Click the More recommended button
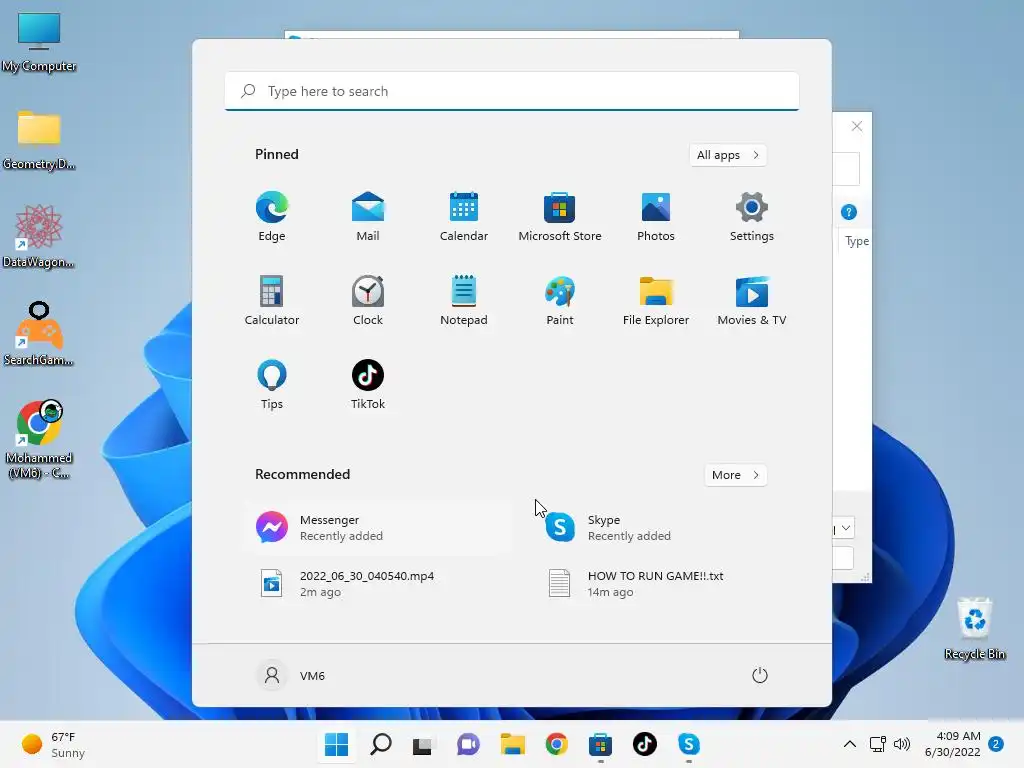The width and height of the screenshot is (1024, 768). click(735, 475)
